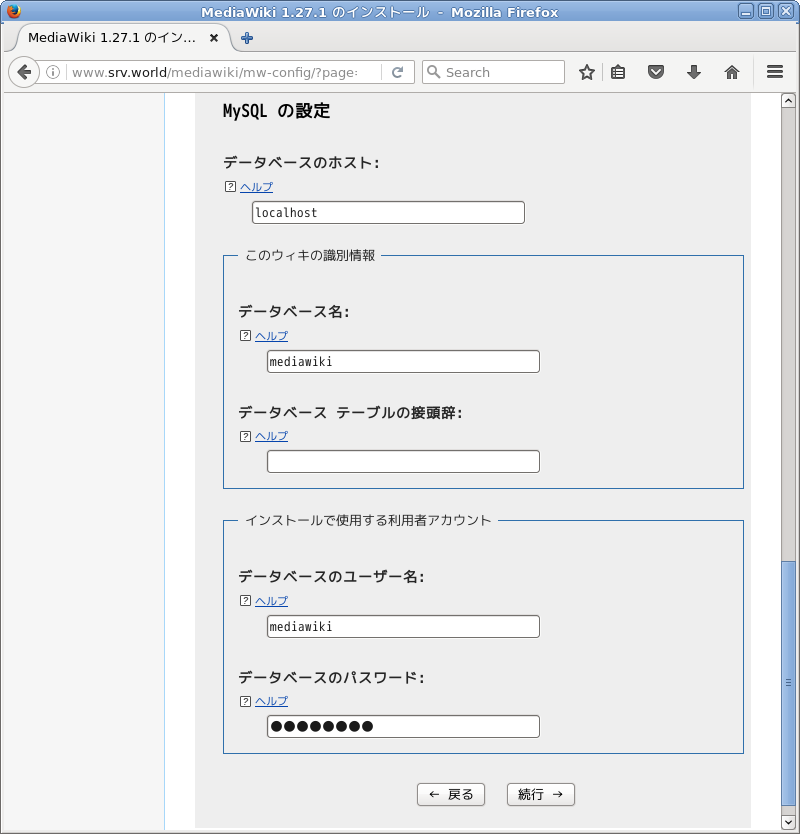The width and height of the screenshot is (800, 834).
Task: Bookmark this page with the star icon
Action: (587, 72)
